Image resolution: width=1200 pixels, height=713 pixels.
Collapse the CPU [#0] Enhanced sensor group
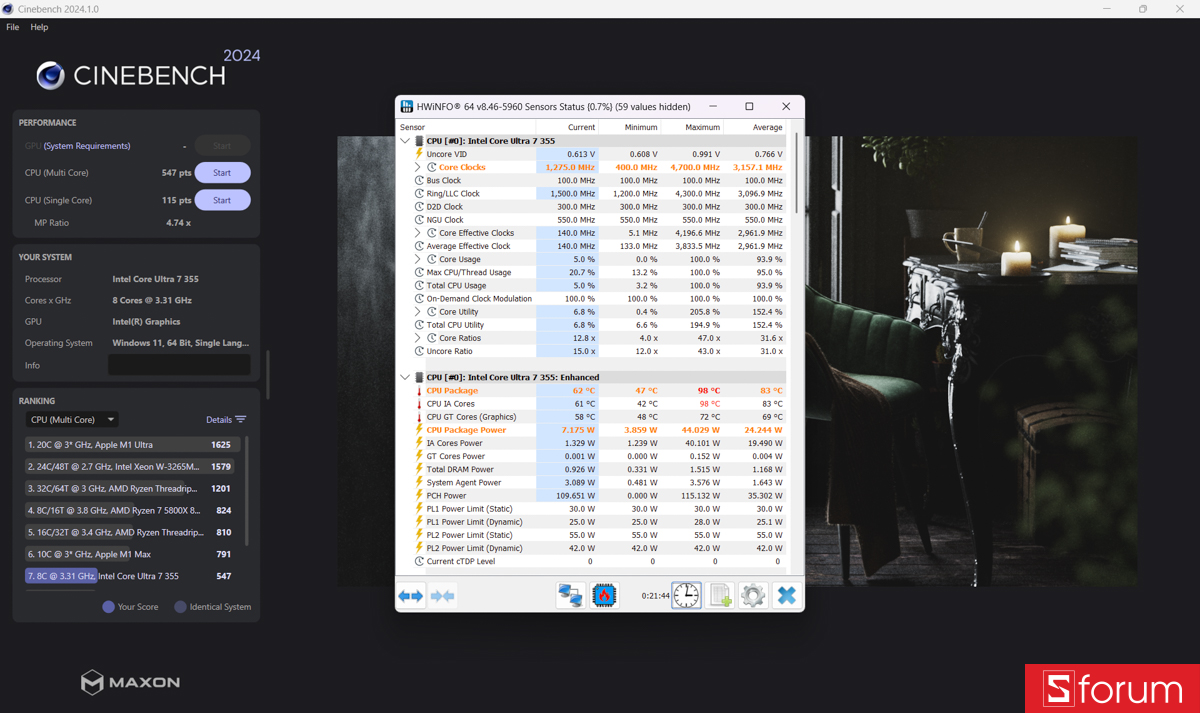pos(405,377)
